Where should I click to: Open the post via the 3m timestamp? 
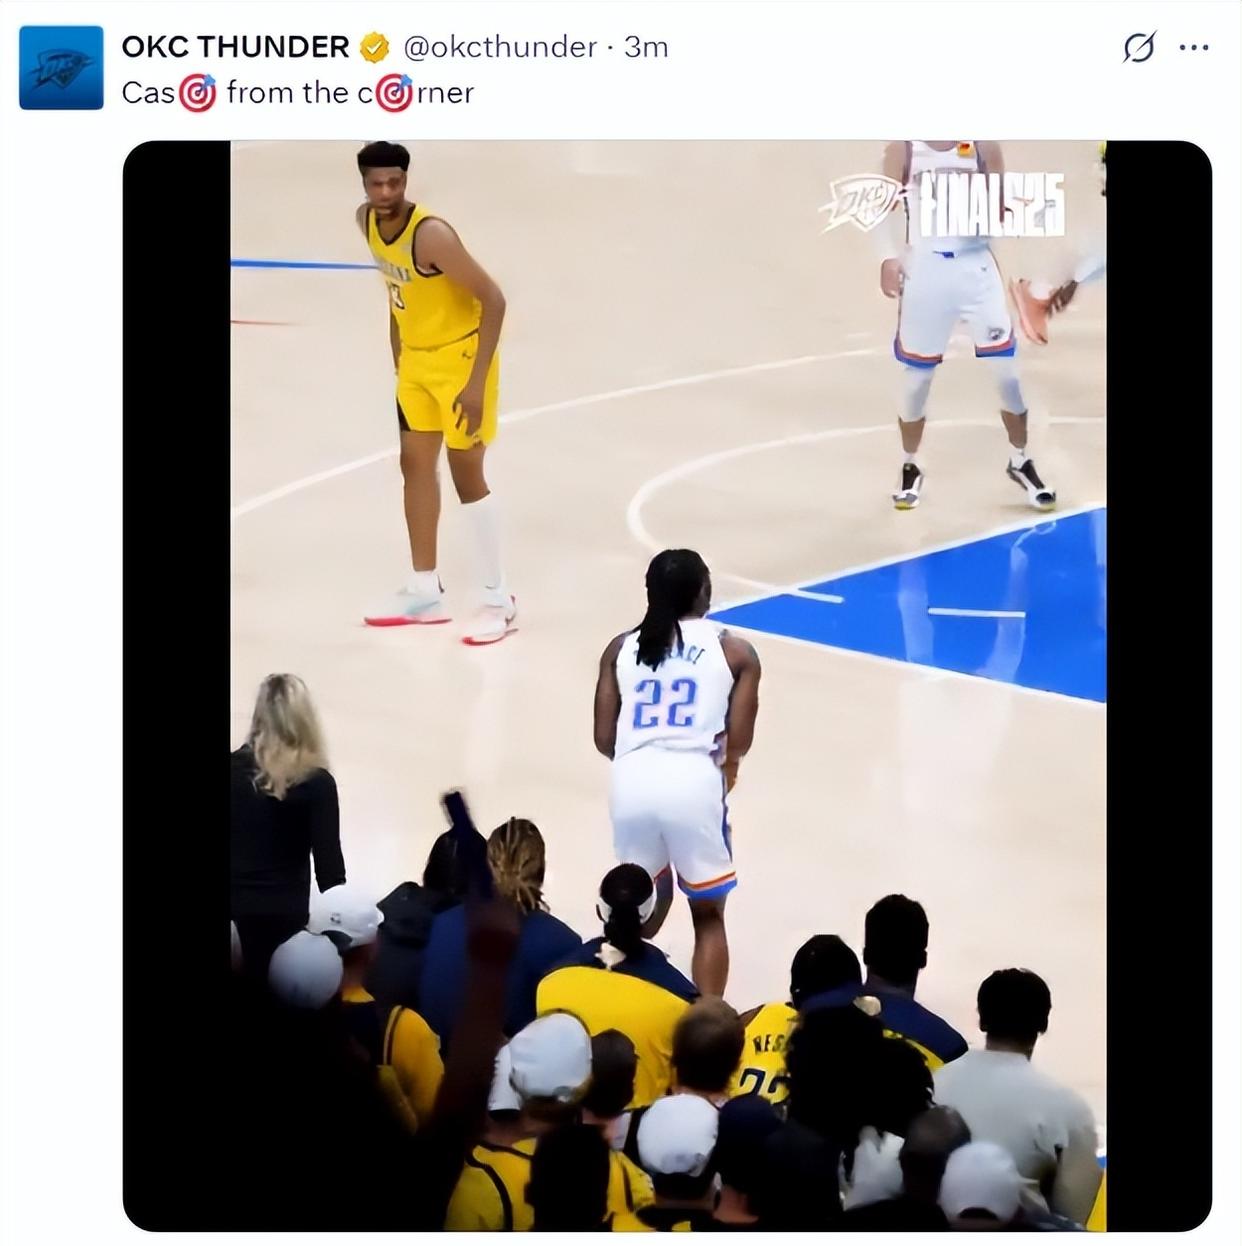pos(646,47)
